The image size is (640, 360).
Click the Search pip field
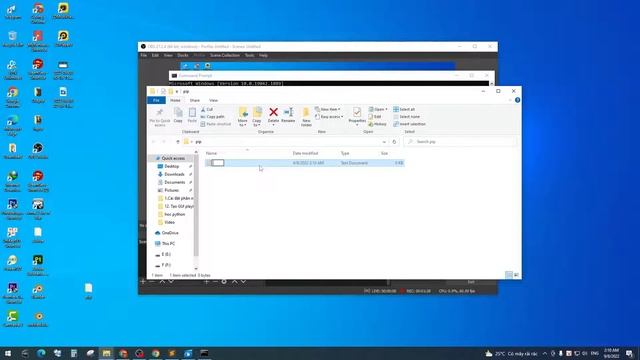[x=460, y=142]
